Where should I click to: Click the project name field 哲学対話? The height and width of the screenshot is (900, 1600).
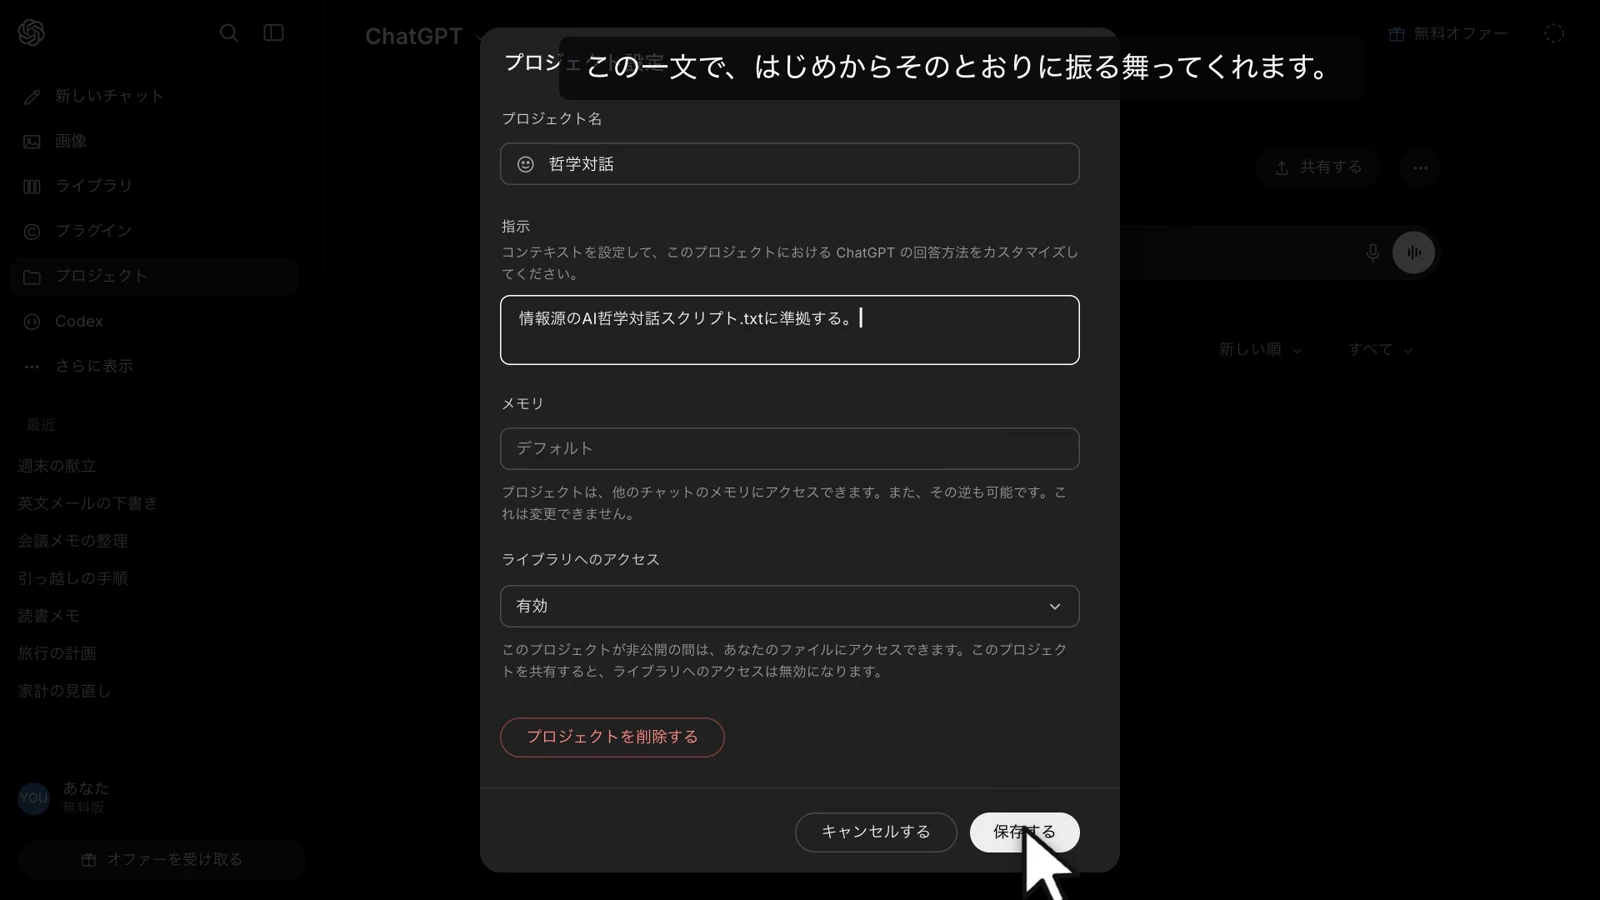coord(790,164)
